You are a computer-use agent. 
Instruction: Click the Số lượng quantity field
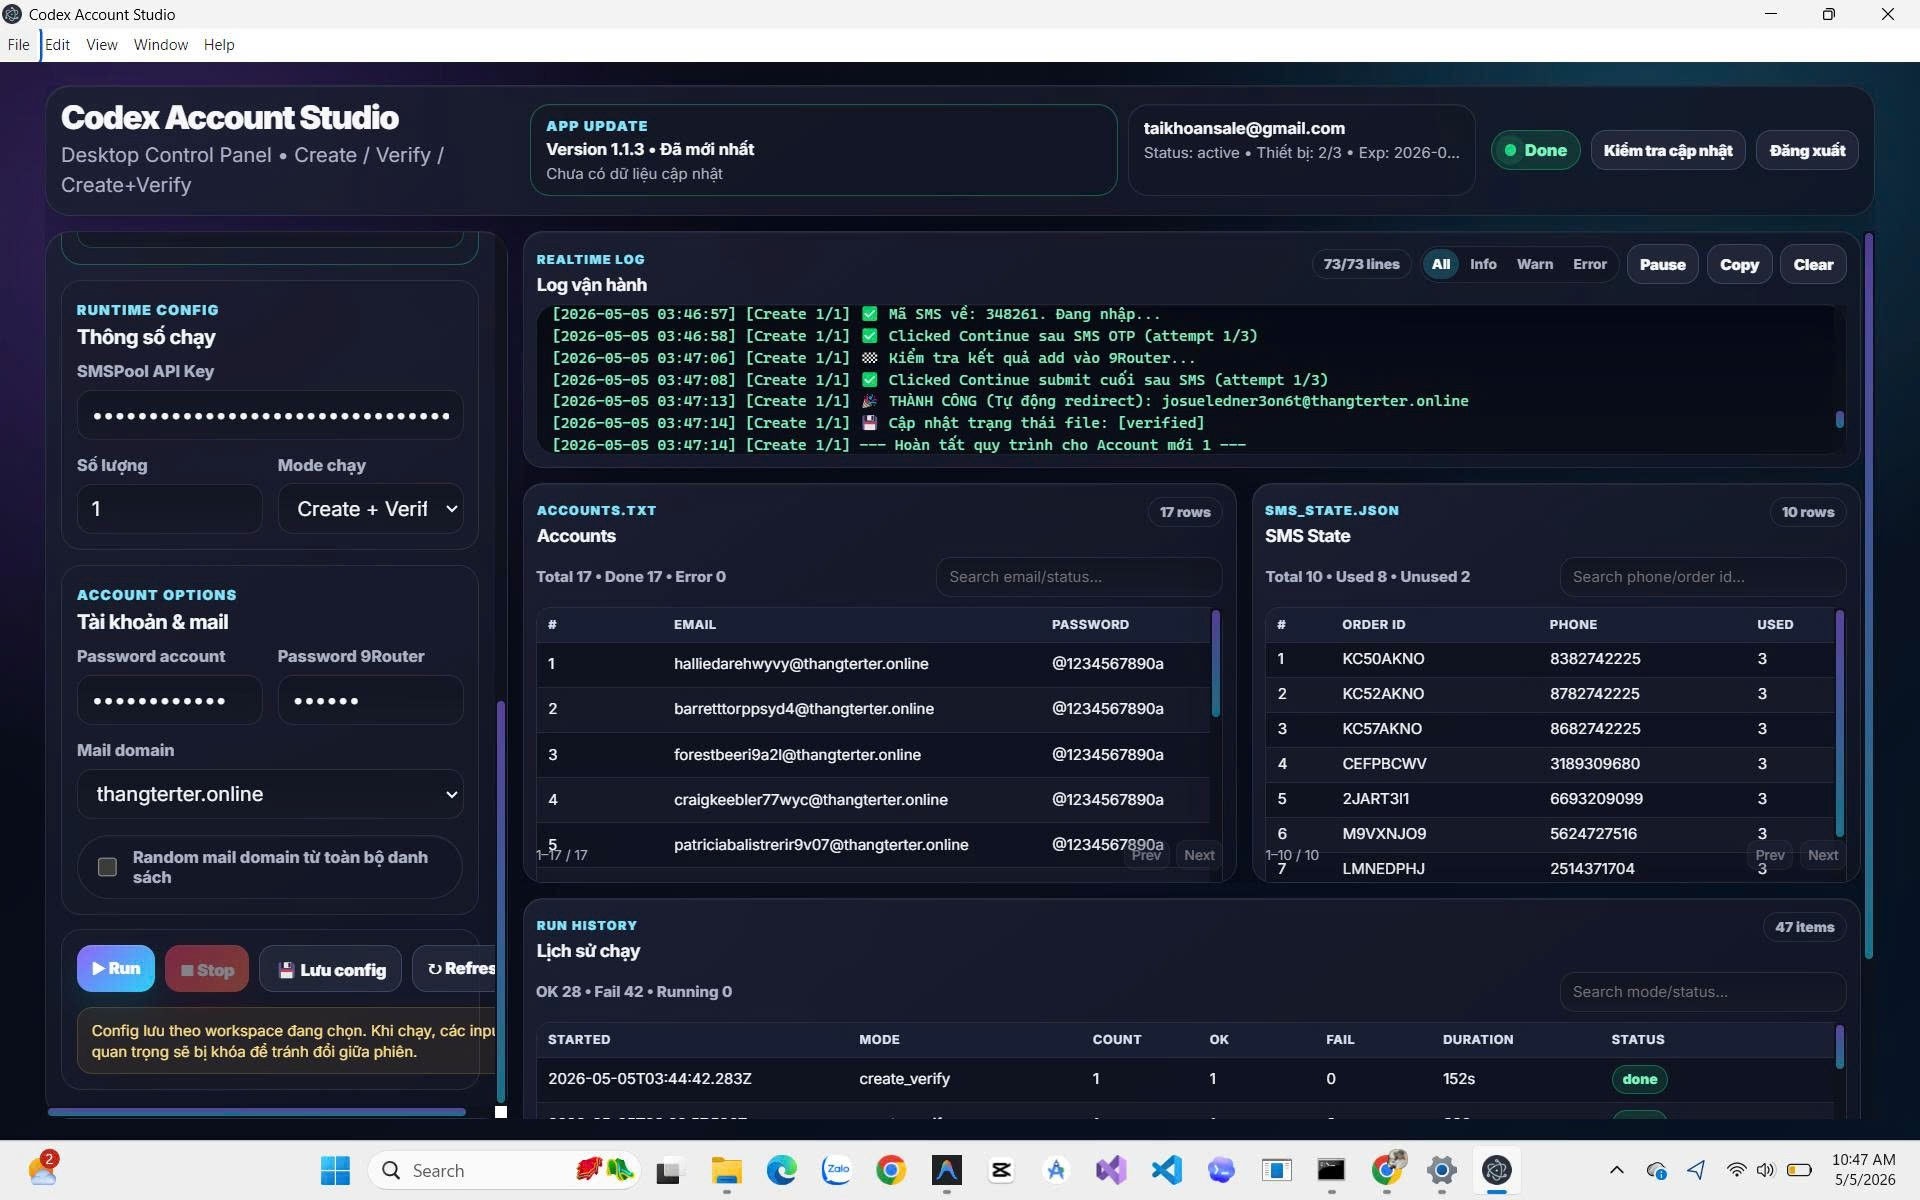(x=170, y=509)
